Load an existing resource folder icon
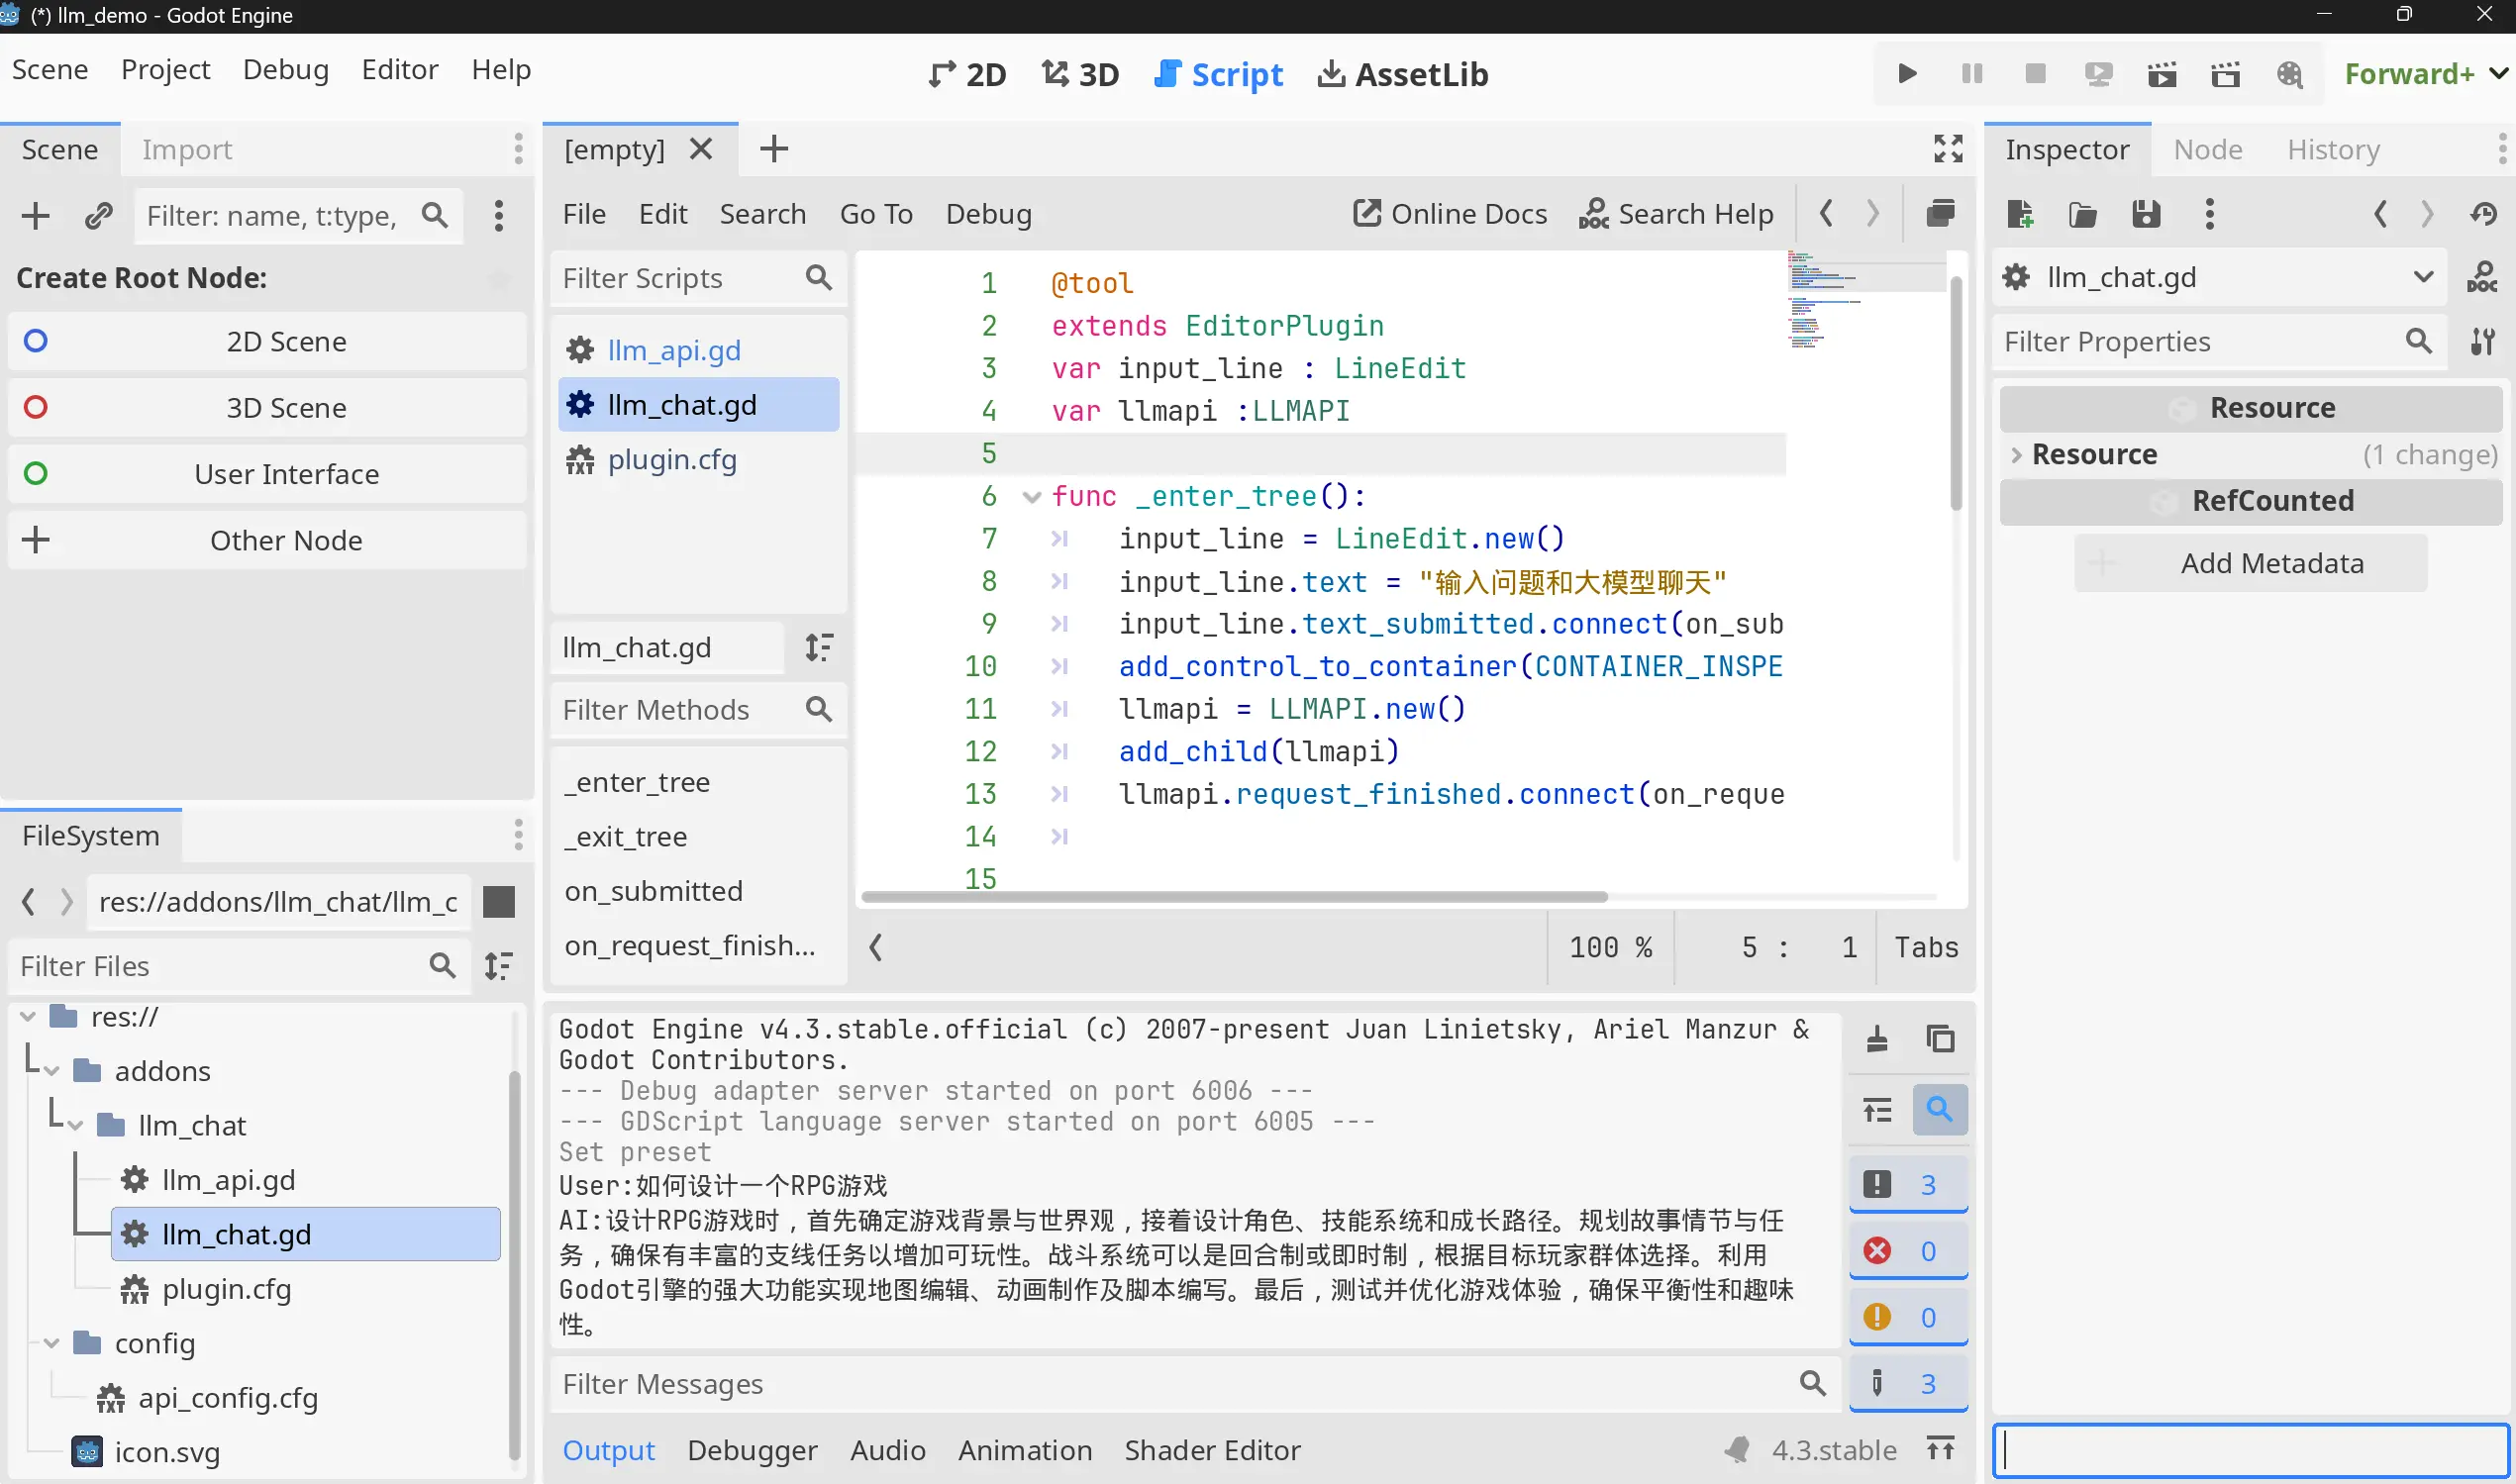Viewport: 2516px width, 1484px height. [2083, 213]
